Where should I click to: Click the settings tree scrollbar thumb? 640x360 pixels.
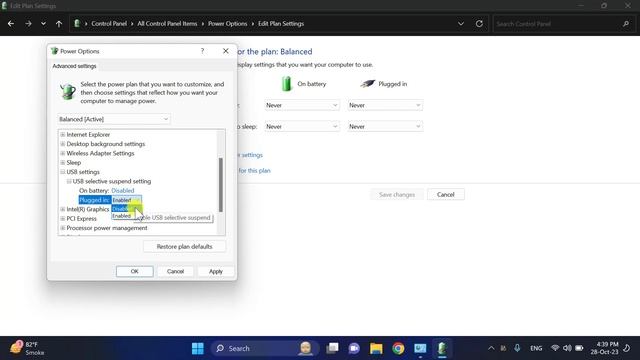click(x=221, y=184)
